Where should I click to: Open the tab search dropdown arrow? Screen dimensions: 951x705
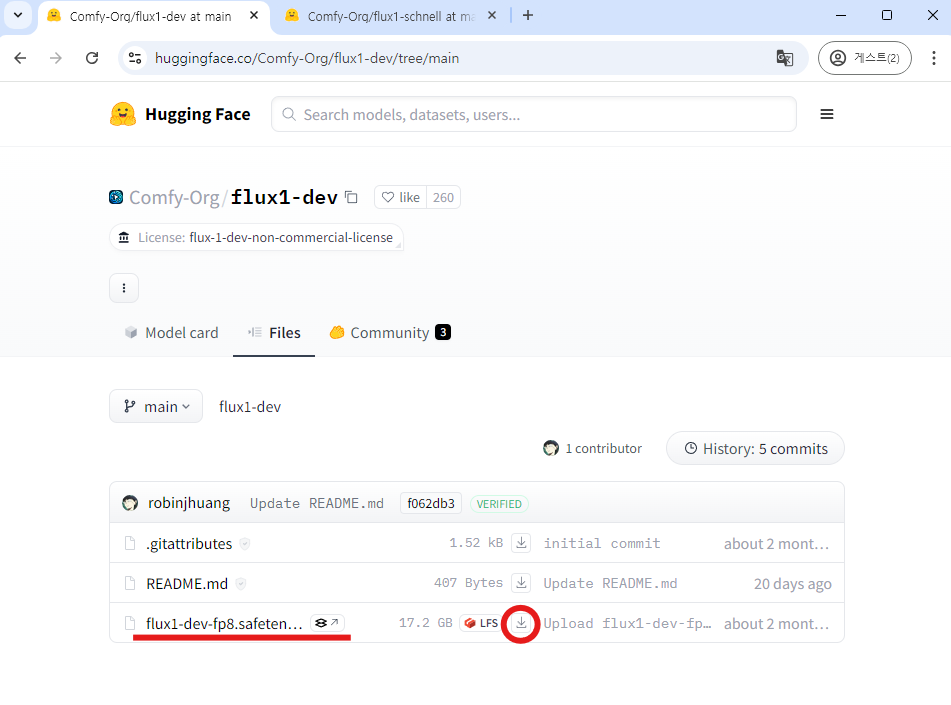pos(18,15)
